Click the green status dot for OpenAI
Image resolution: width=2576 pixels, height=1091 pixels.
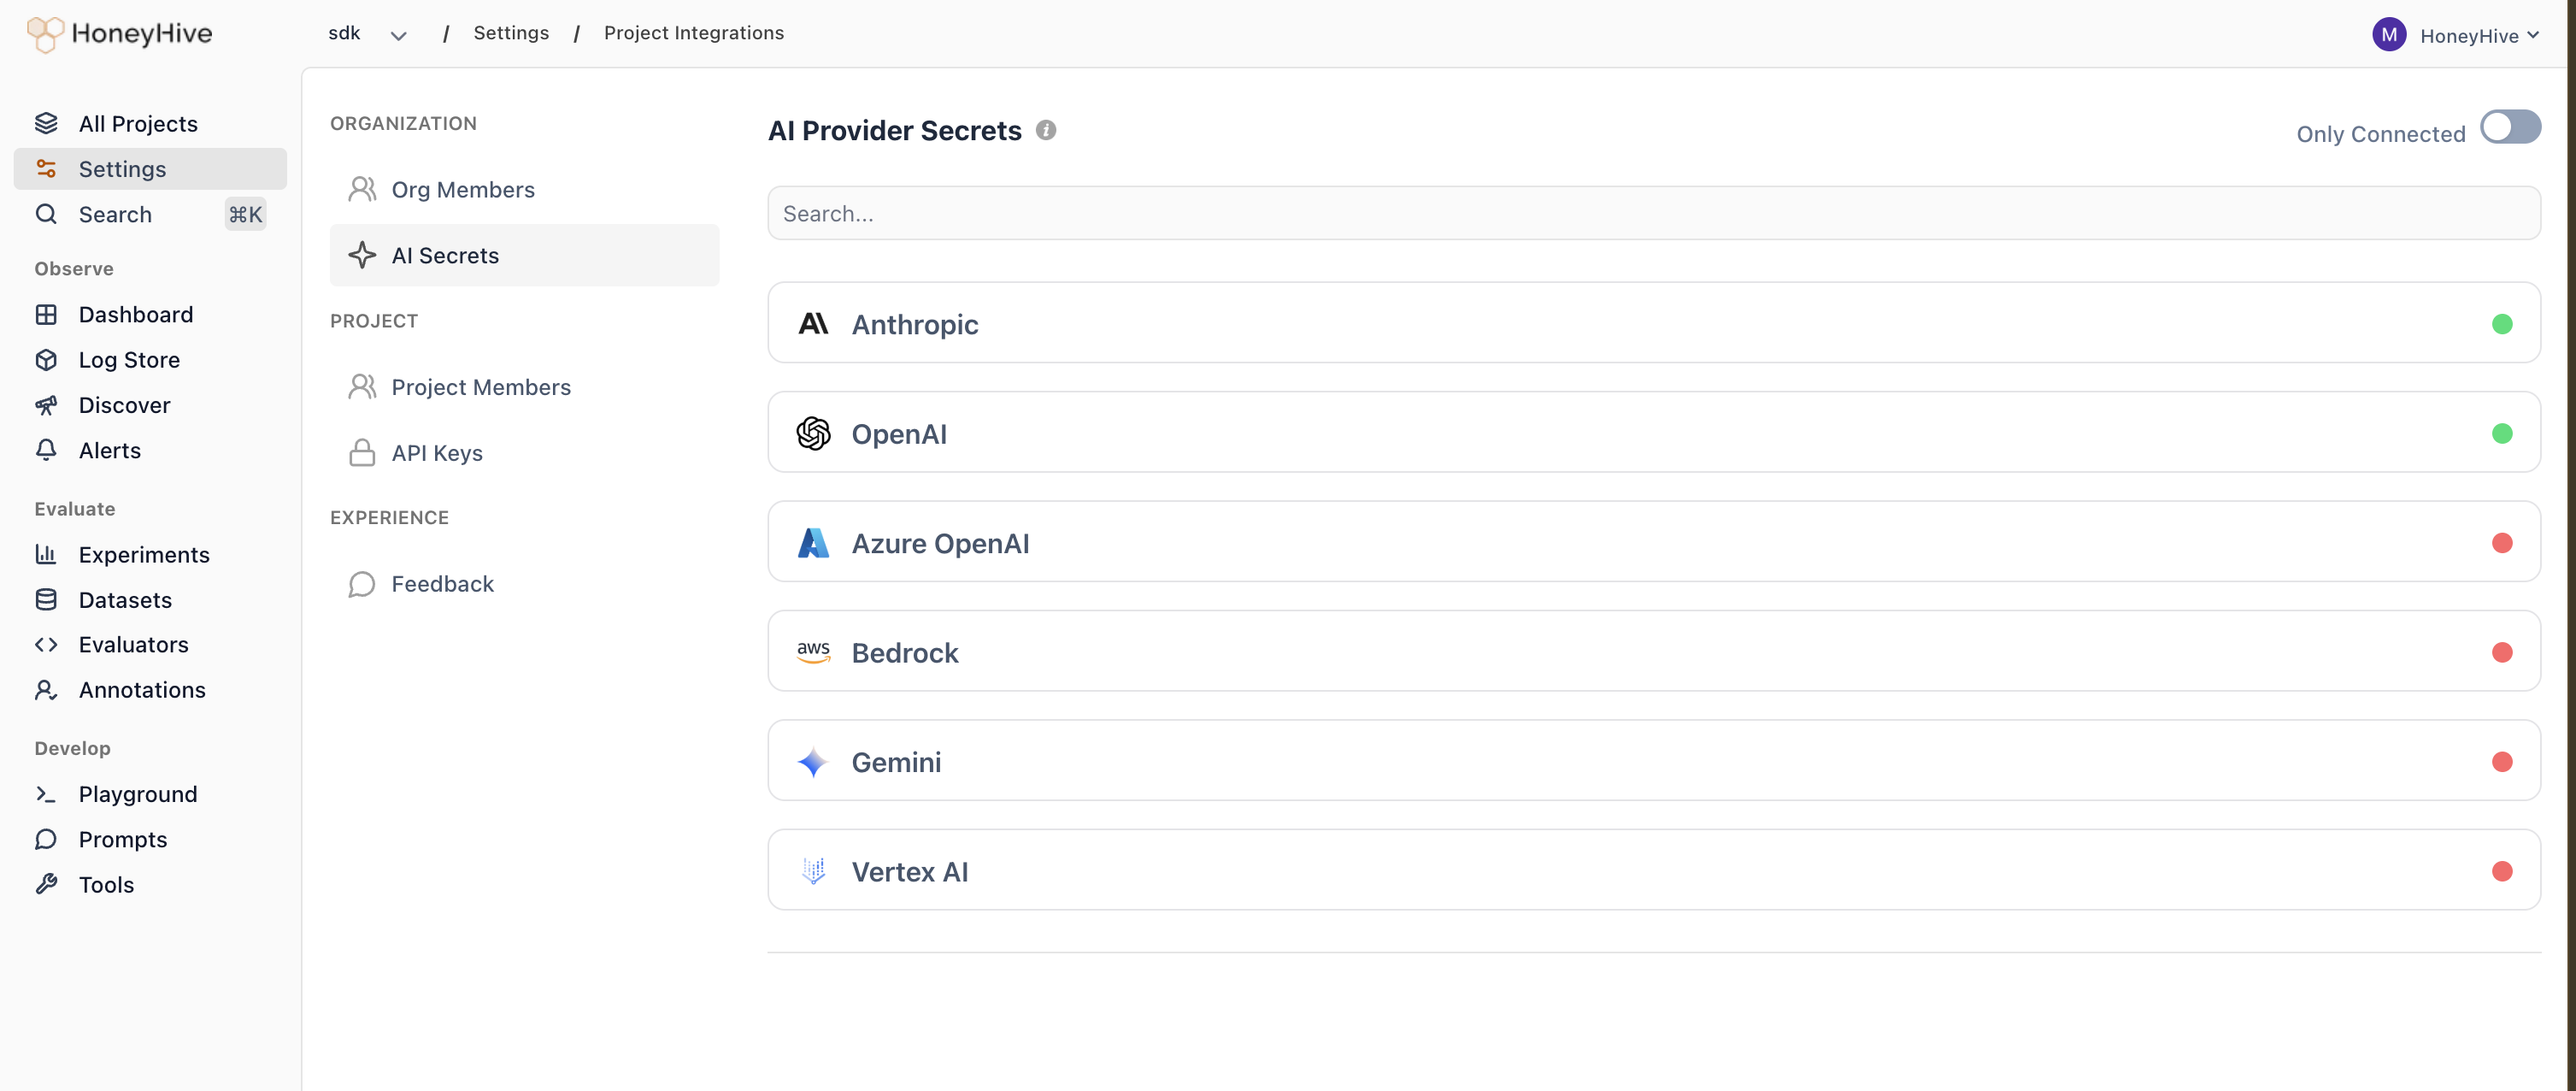[2503, 433]
